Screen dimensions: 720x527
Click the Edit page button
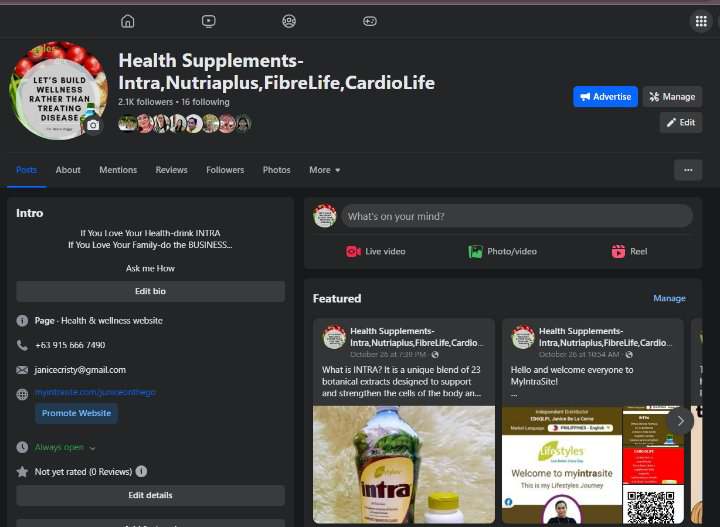pos(681,123)
